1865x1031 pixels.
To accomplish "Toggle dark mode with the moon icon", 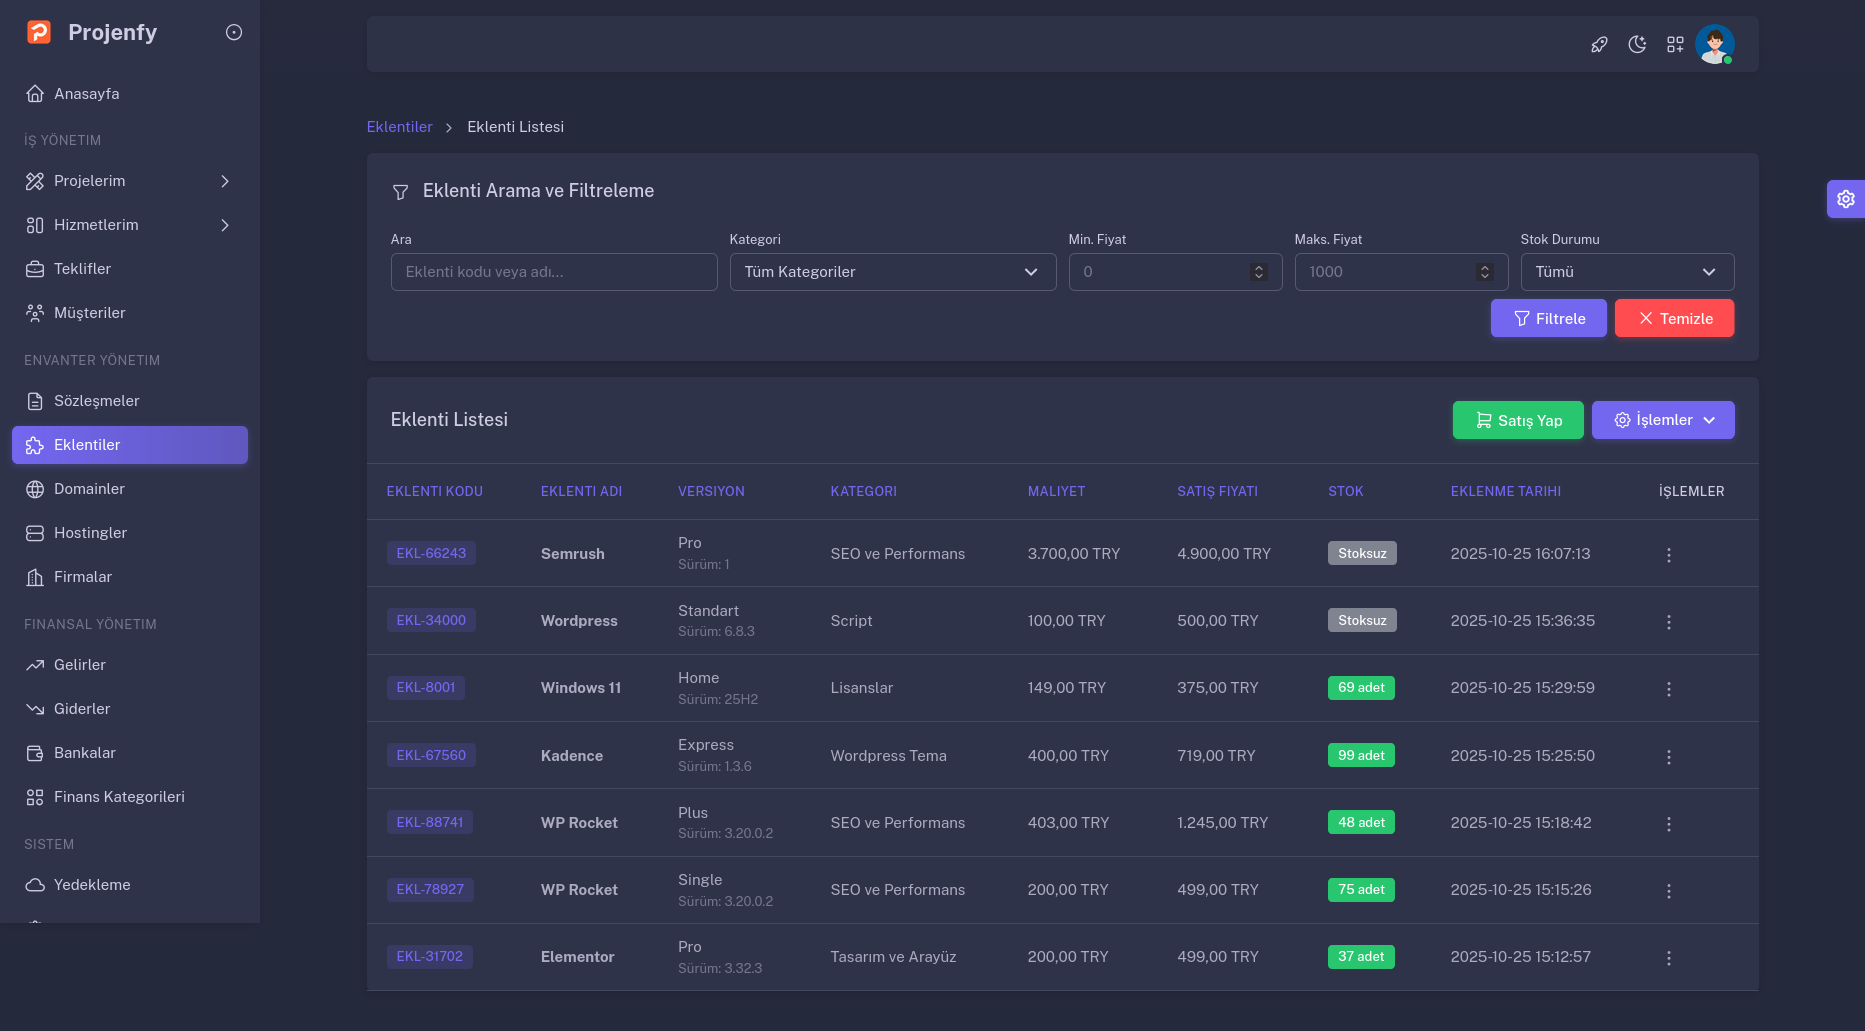I will (x=1637, y=44).
